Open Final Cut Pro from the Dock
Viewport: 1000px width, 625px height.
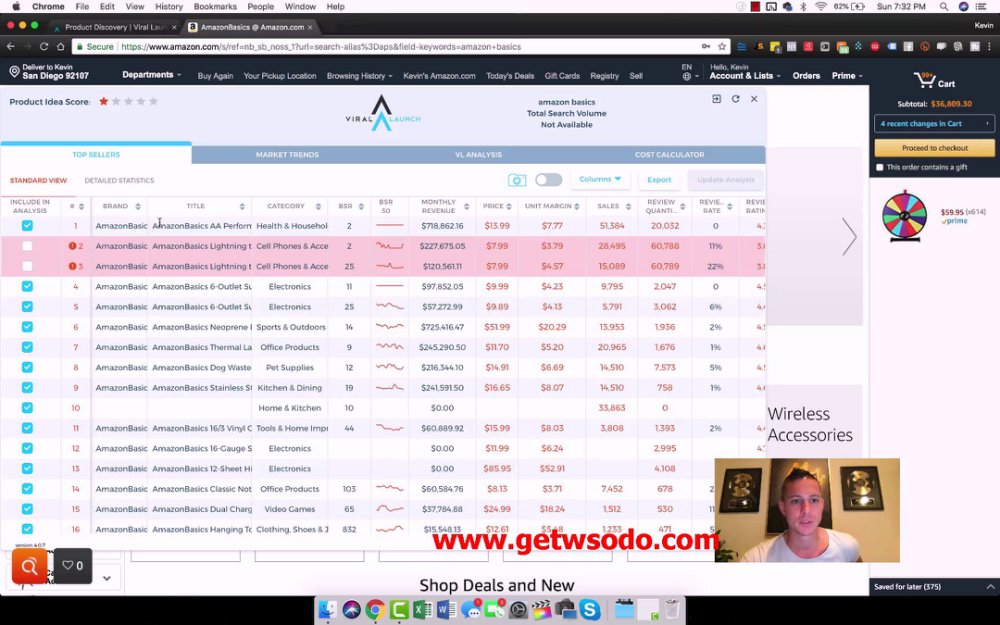(541, 610)
